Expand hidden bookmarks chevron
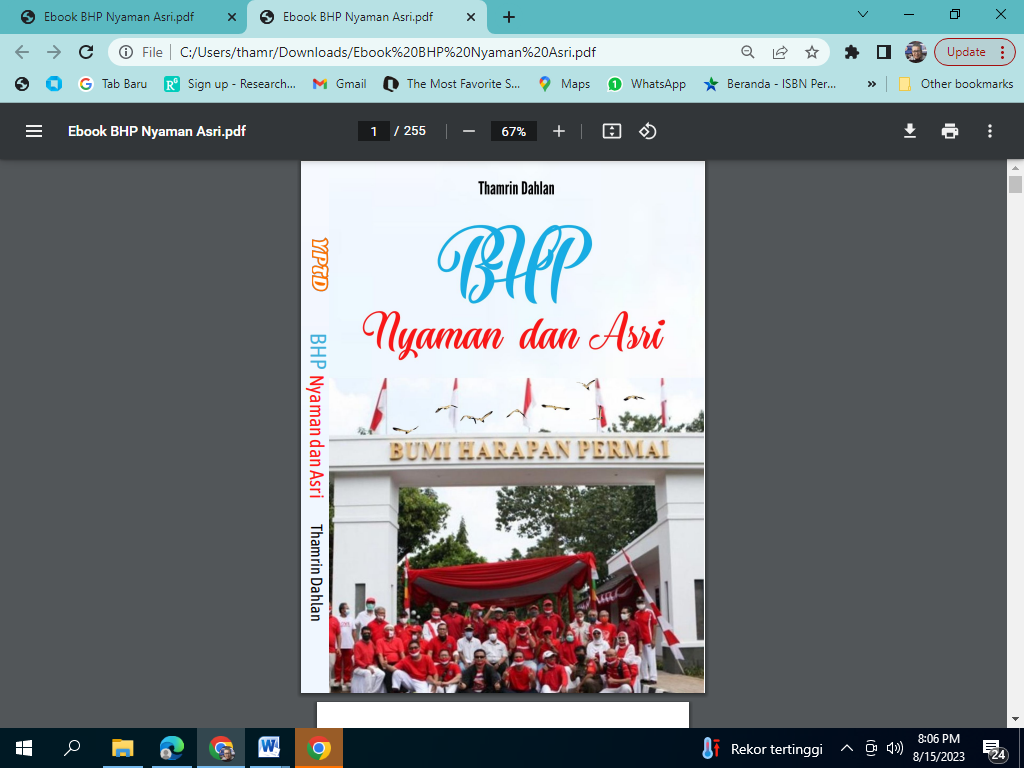This screenshot has width=1024, height=768. [871, 84]
